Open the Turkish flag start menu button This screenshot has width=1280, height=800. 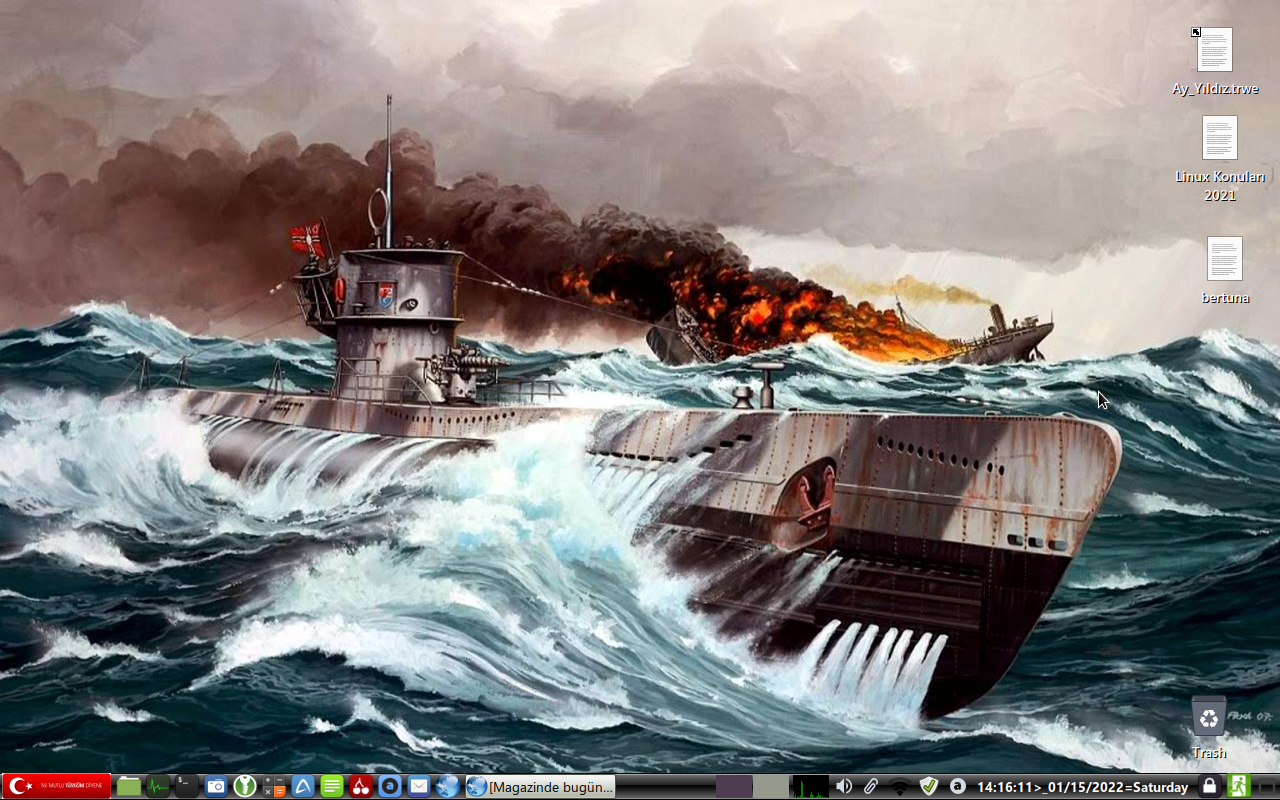coord(56,786)
